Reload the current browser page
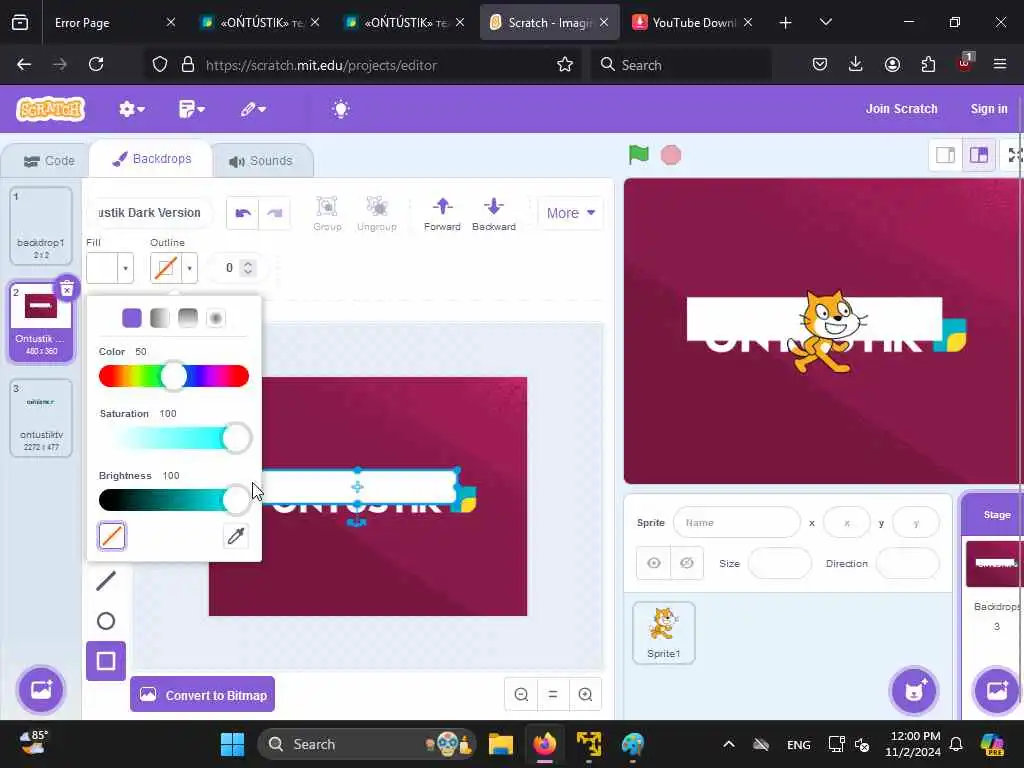This screenshot has width=1024, height=768. click(x=96, y=64)
